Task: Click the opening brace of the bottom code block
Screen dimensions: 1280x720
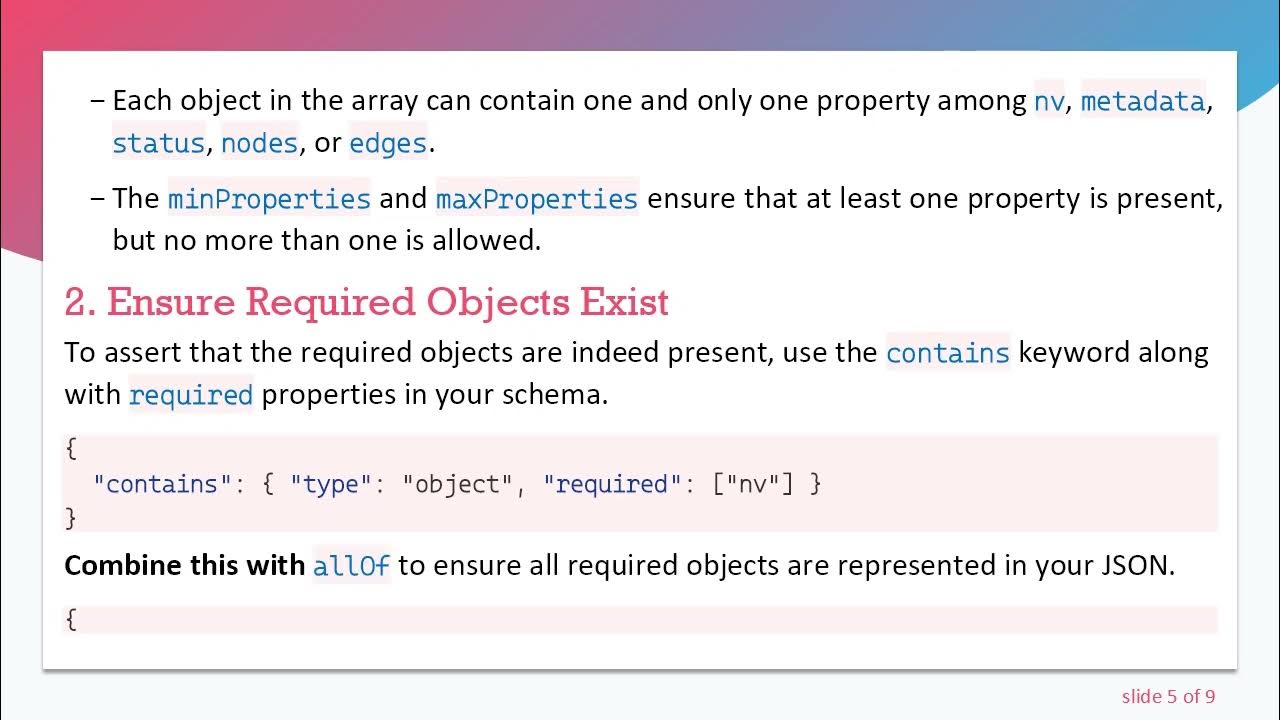Action: point(70,619)
